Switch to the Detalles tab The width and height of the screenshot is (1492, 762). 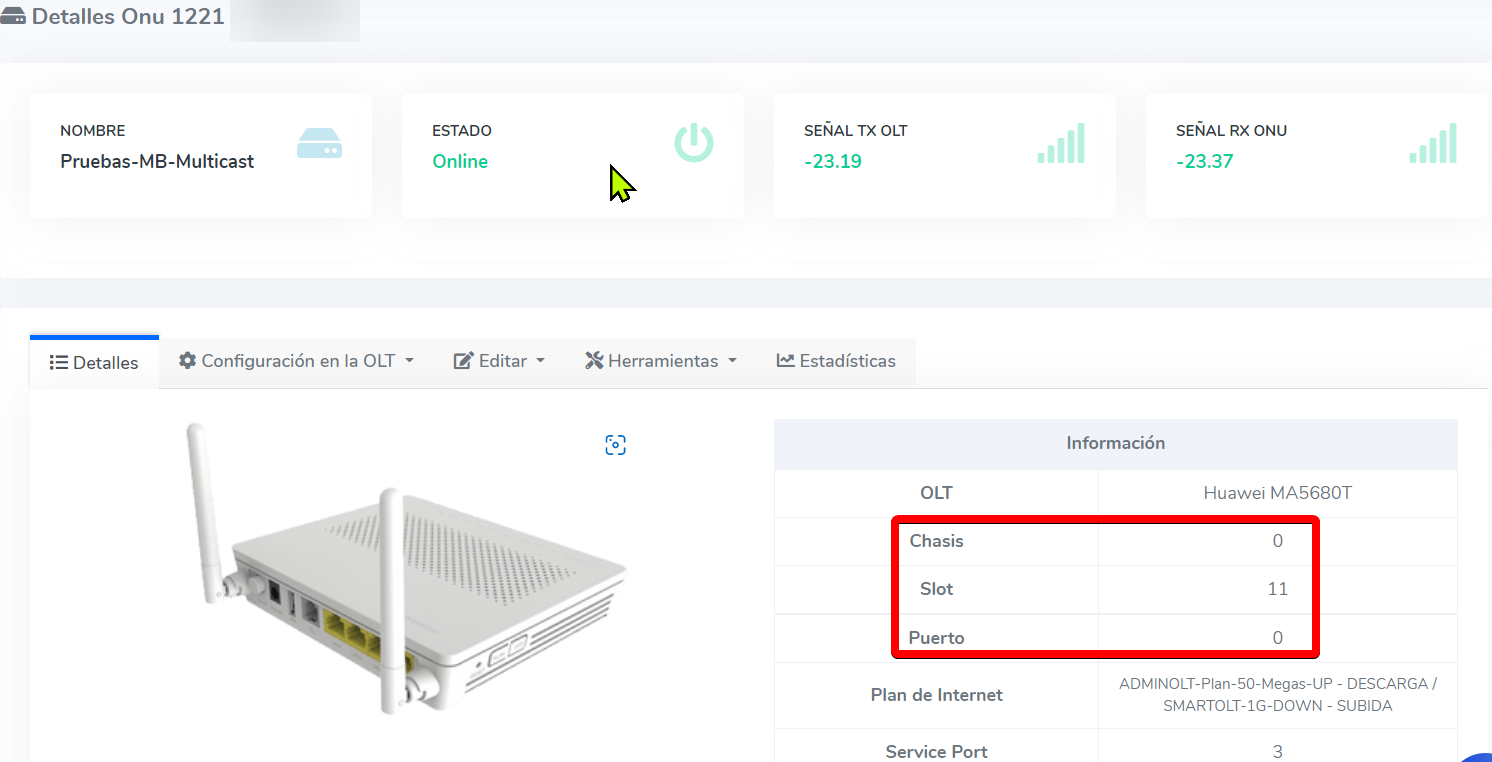click(95, 363)
